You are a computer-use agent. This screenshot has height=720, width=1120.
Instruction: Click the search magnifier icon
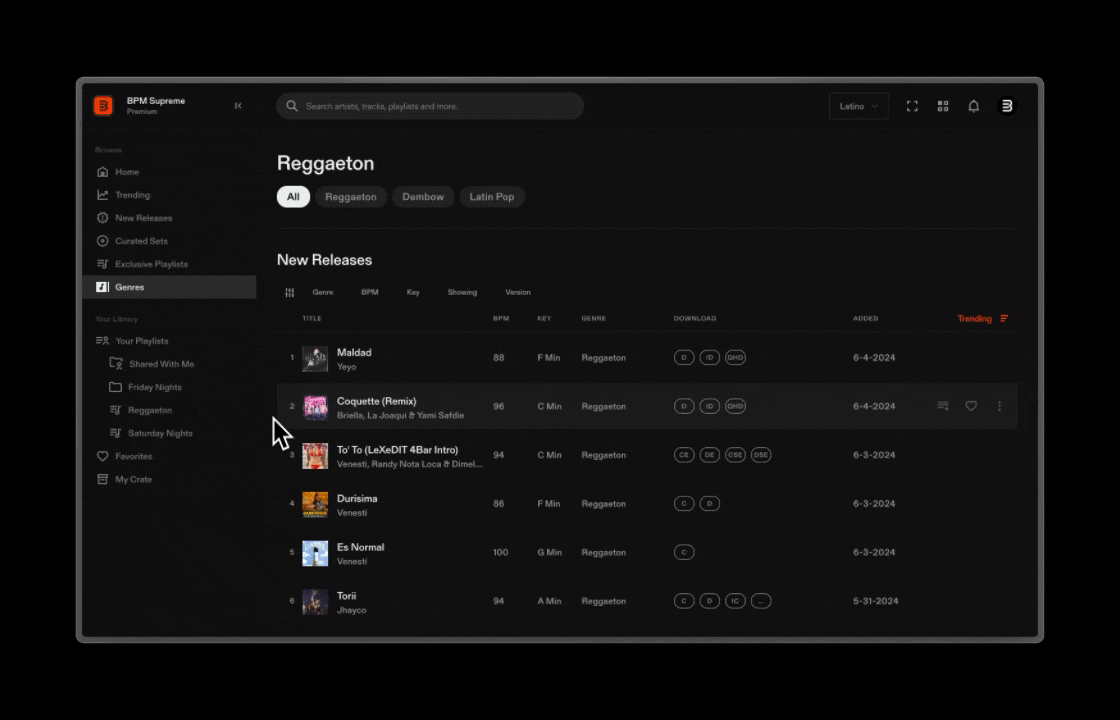291,106
